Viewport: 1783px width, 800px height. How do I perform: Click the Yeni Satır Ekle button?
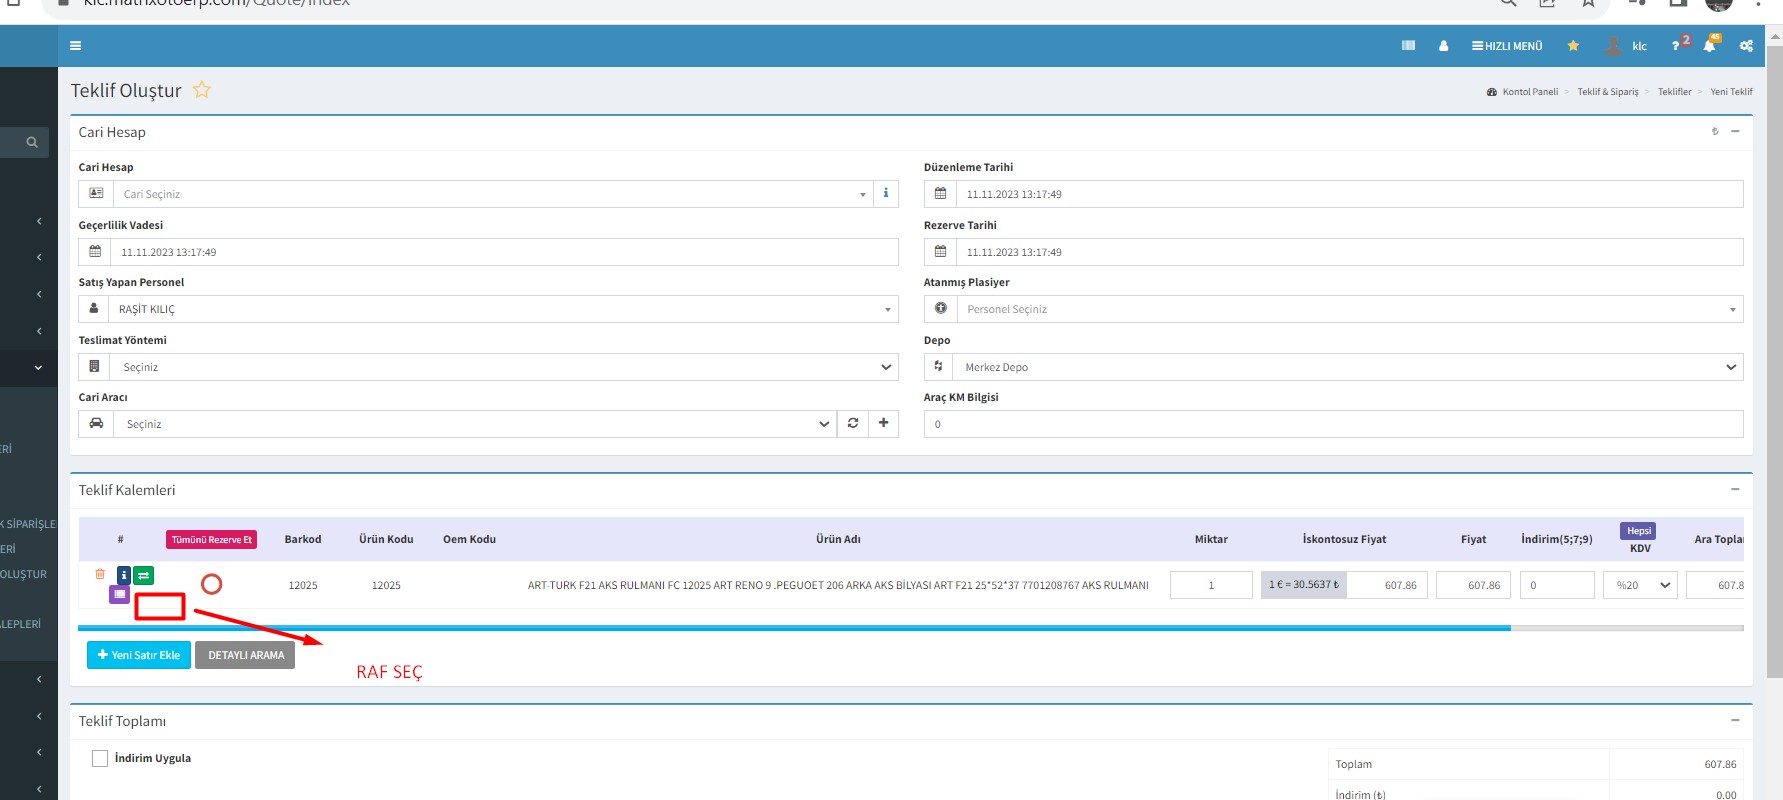(139, 655)
